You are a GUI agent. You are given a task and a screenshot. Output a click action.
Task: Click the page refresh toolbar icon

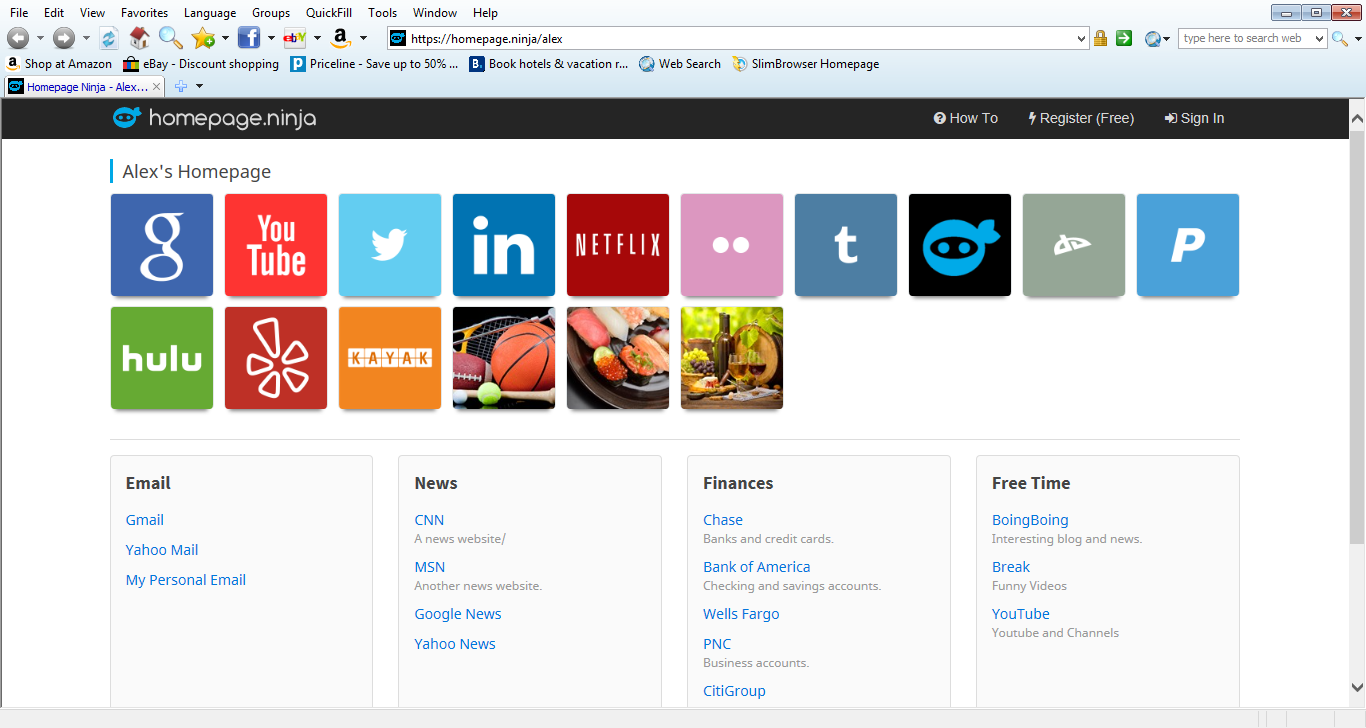(108, 37)
